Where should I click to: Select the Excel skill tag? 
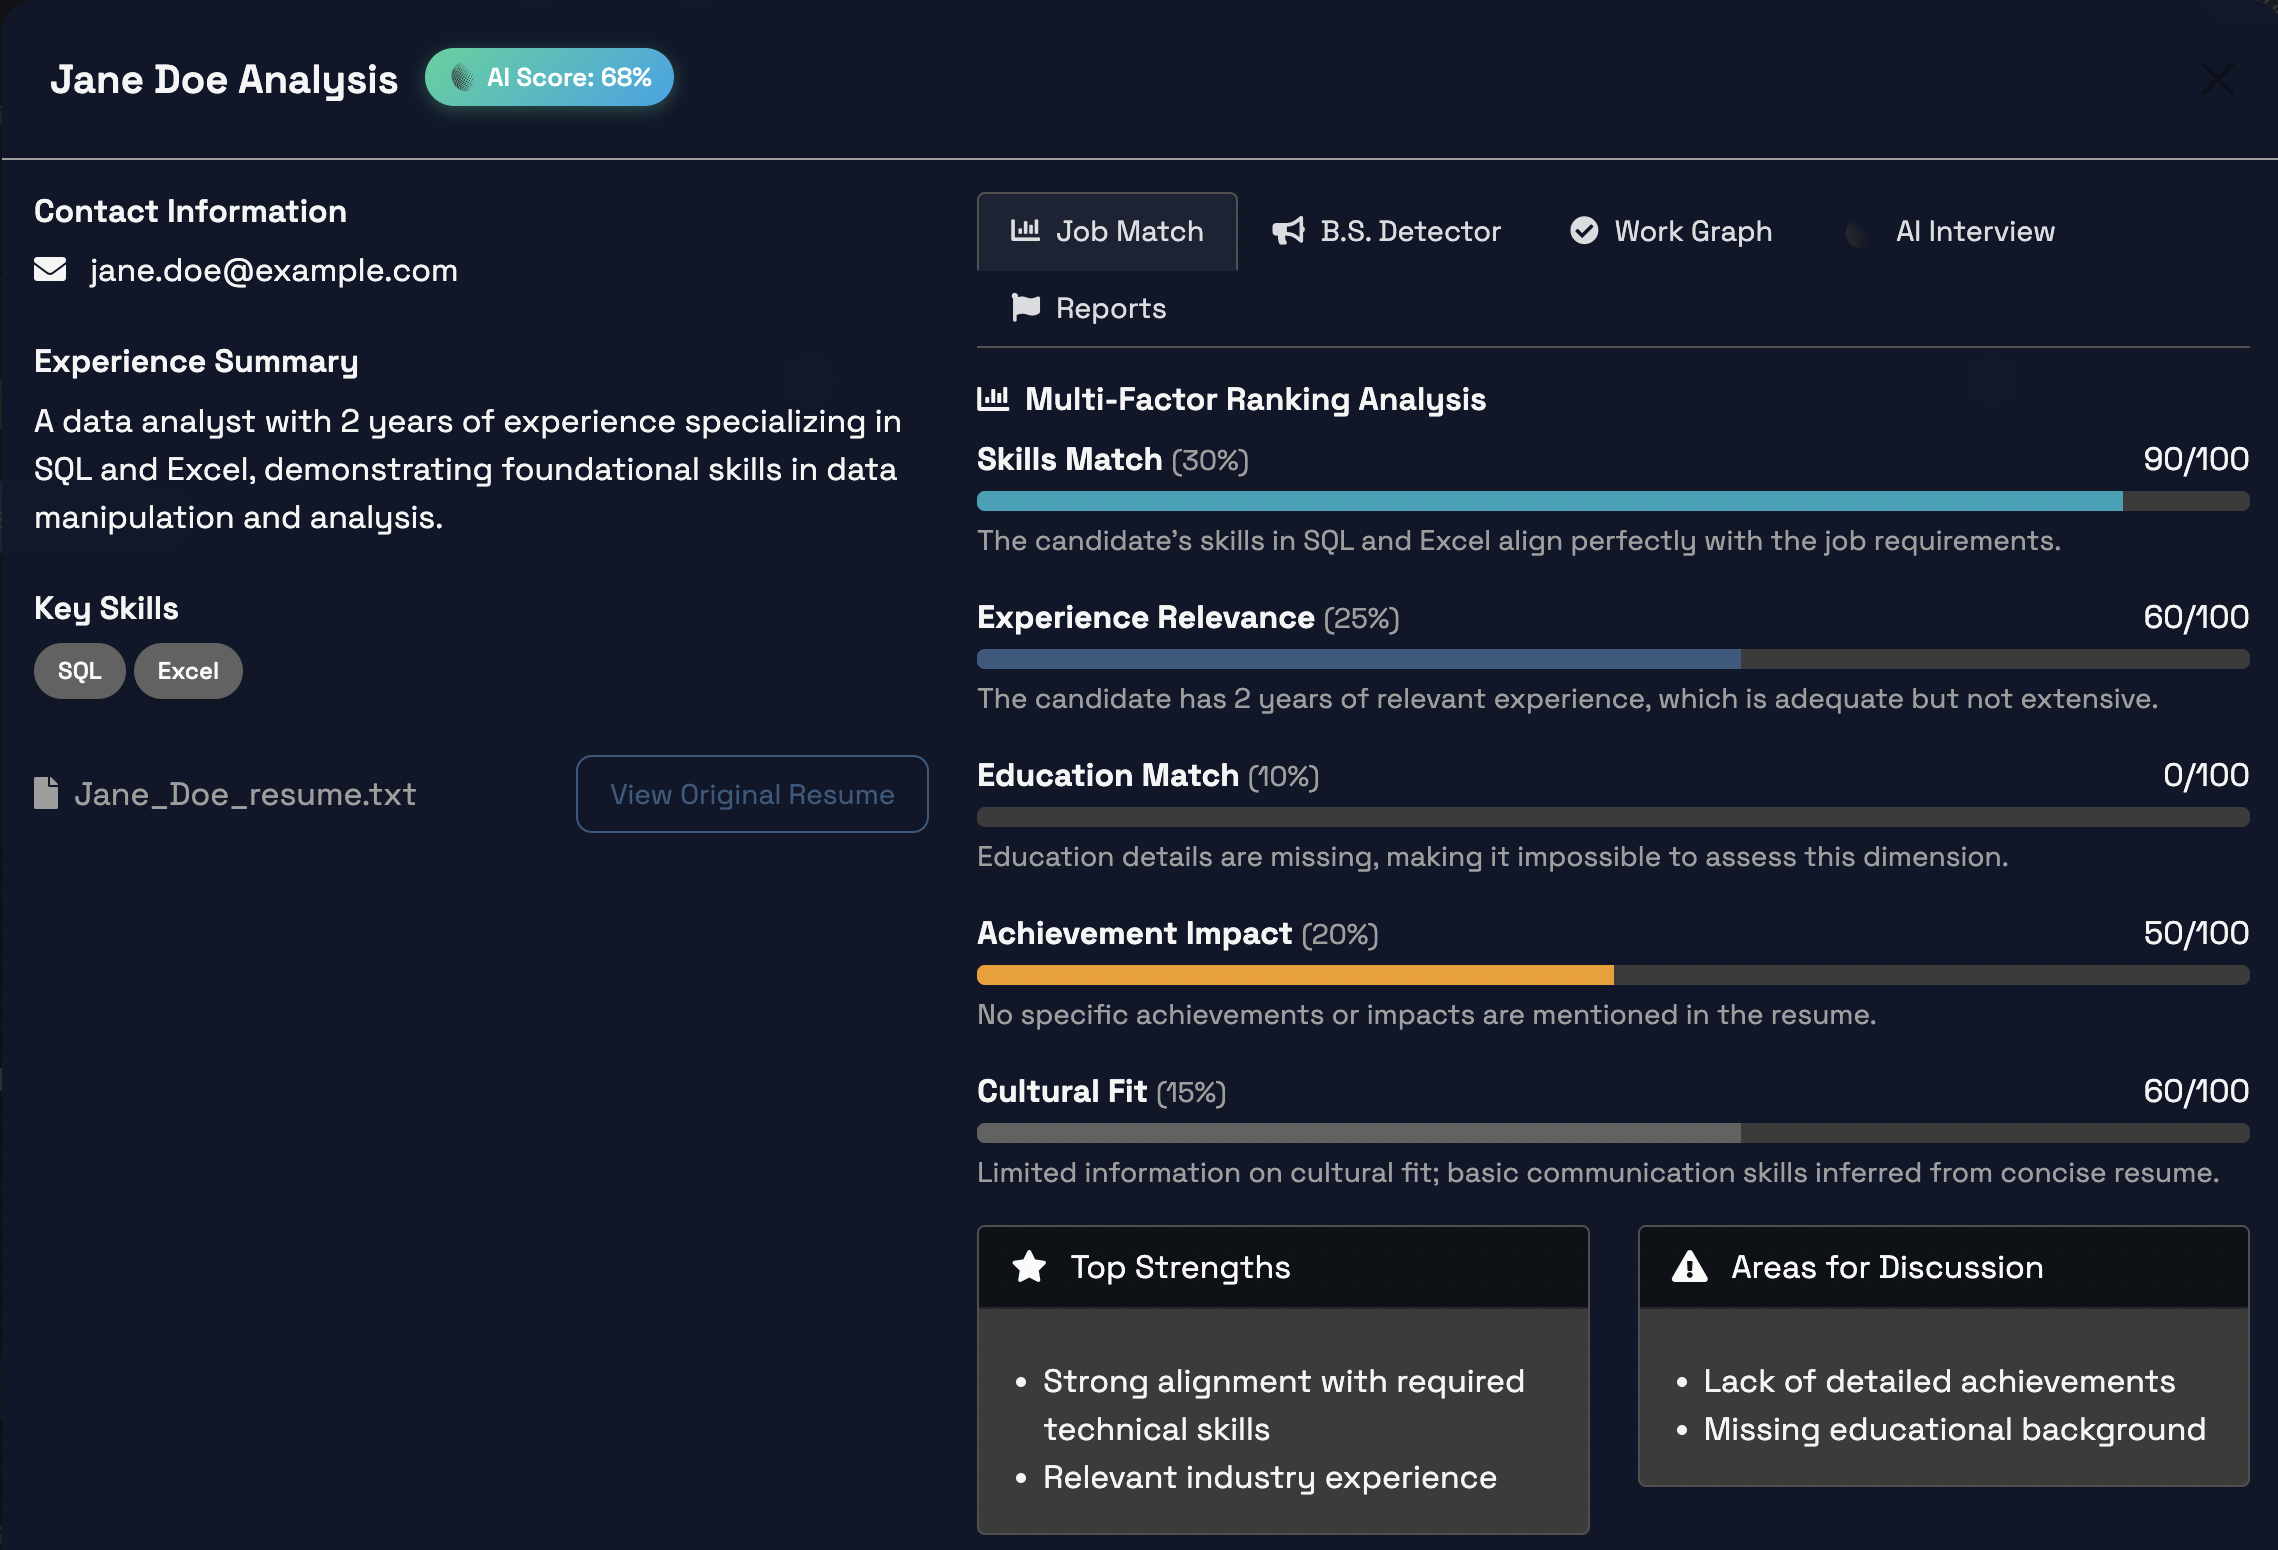coord(188,671)
